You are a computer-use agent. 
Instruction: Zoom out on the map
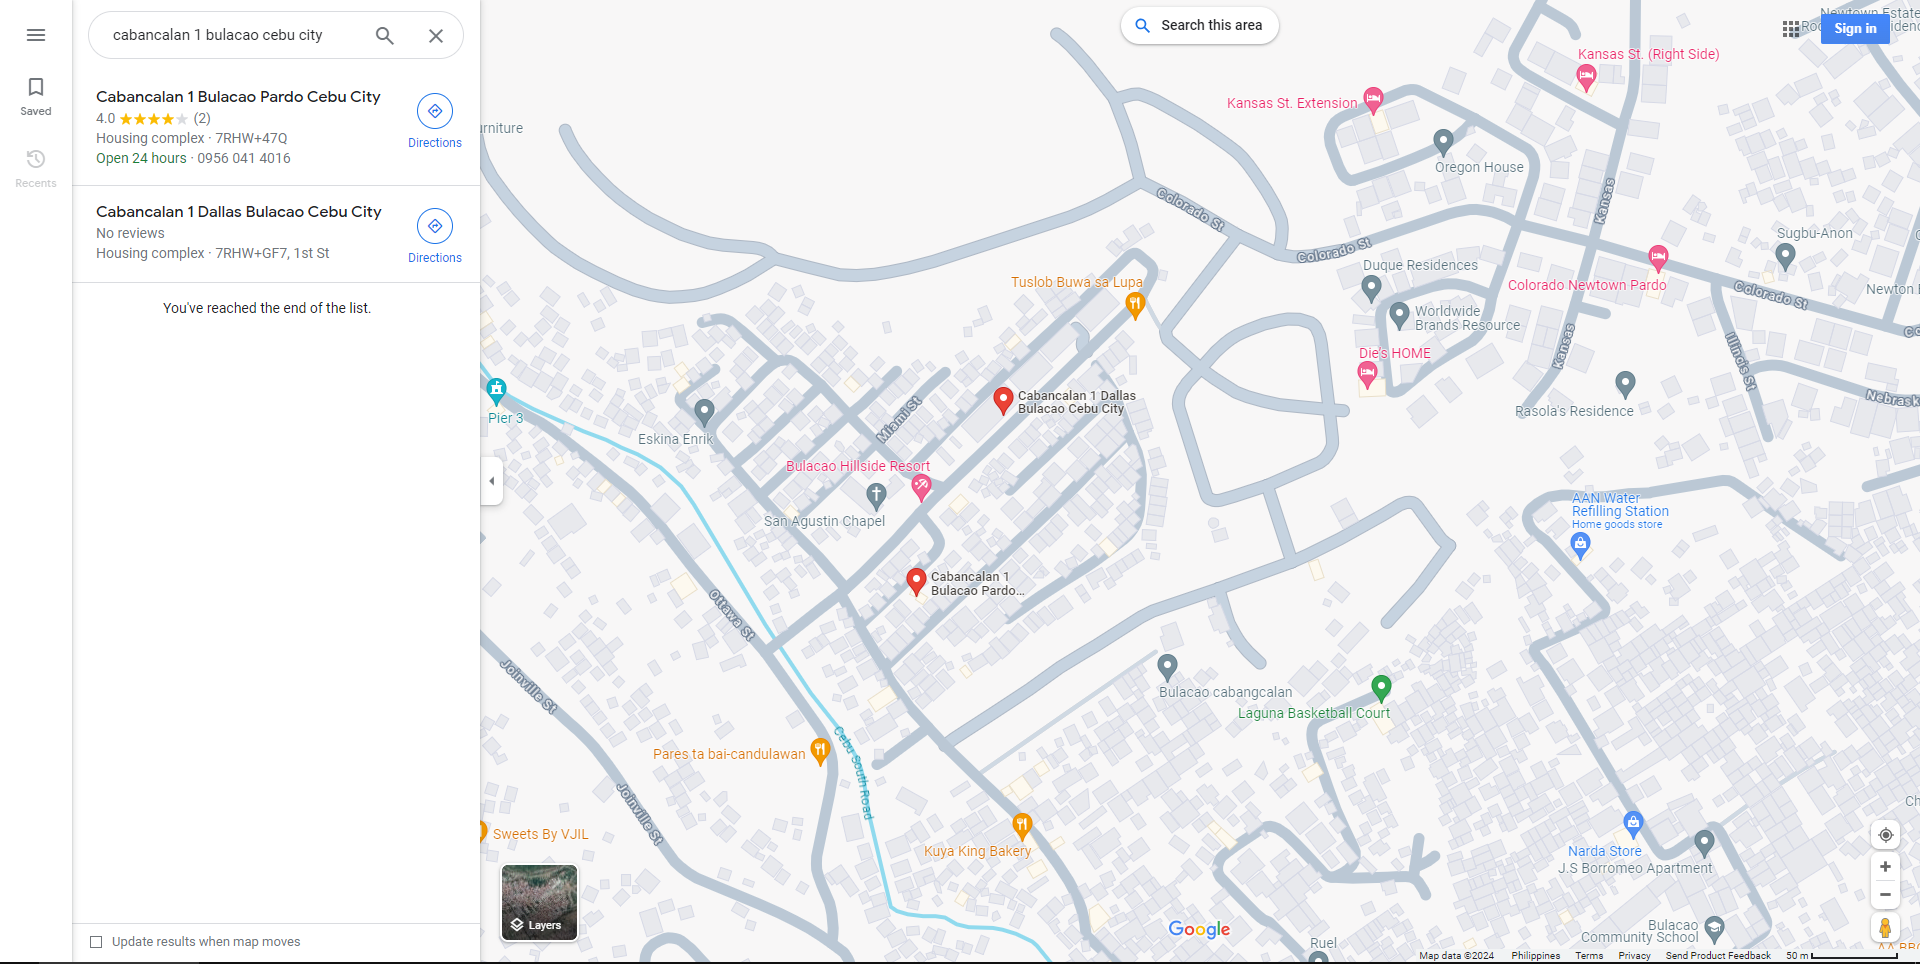[1885, 895]
